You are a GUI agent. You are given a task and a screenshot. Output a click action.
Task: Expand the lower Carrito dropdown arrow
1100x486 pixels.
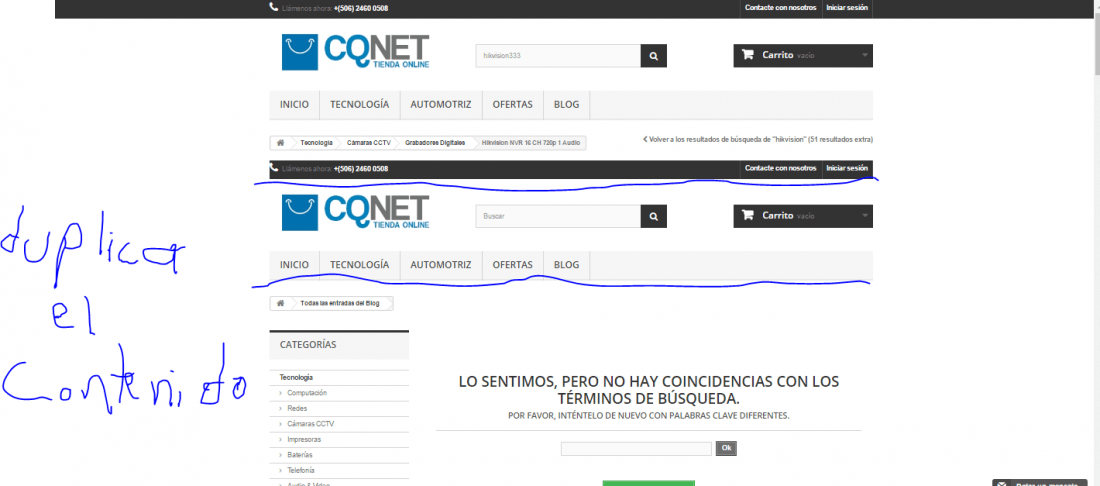[865, 216]
